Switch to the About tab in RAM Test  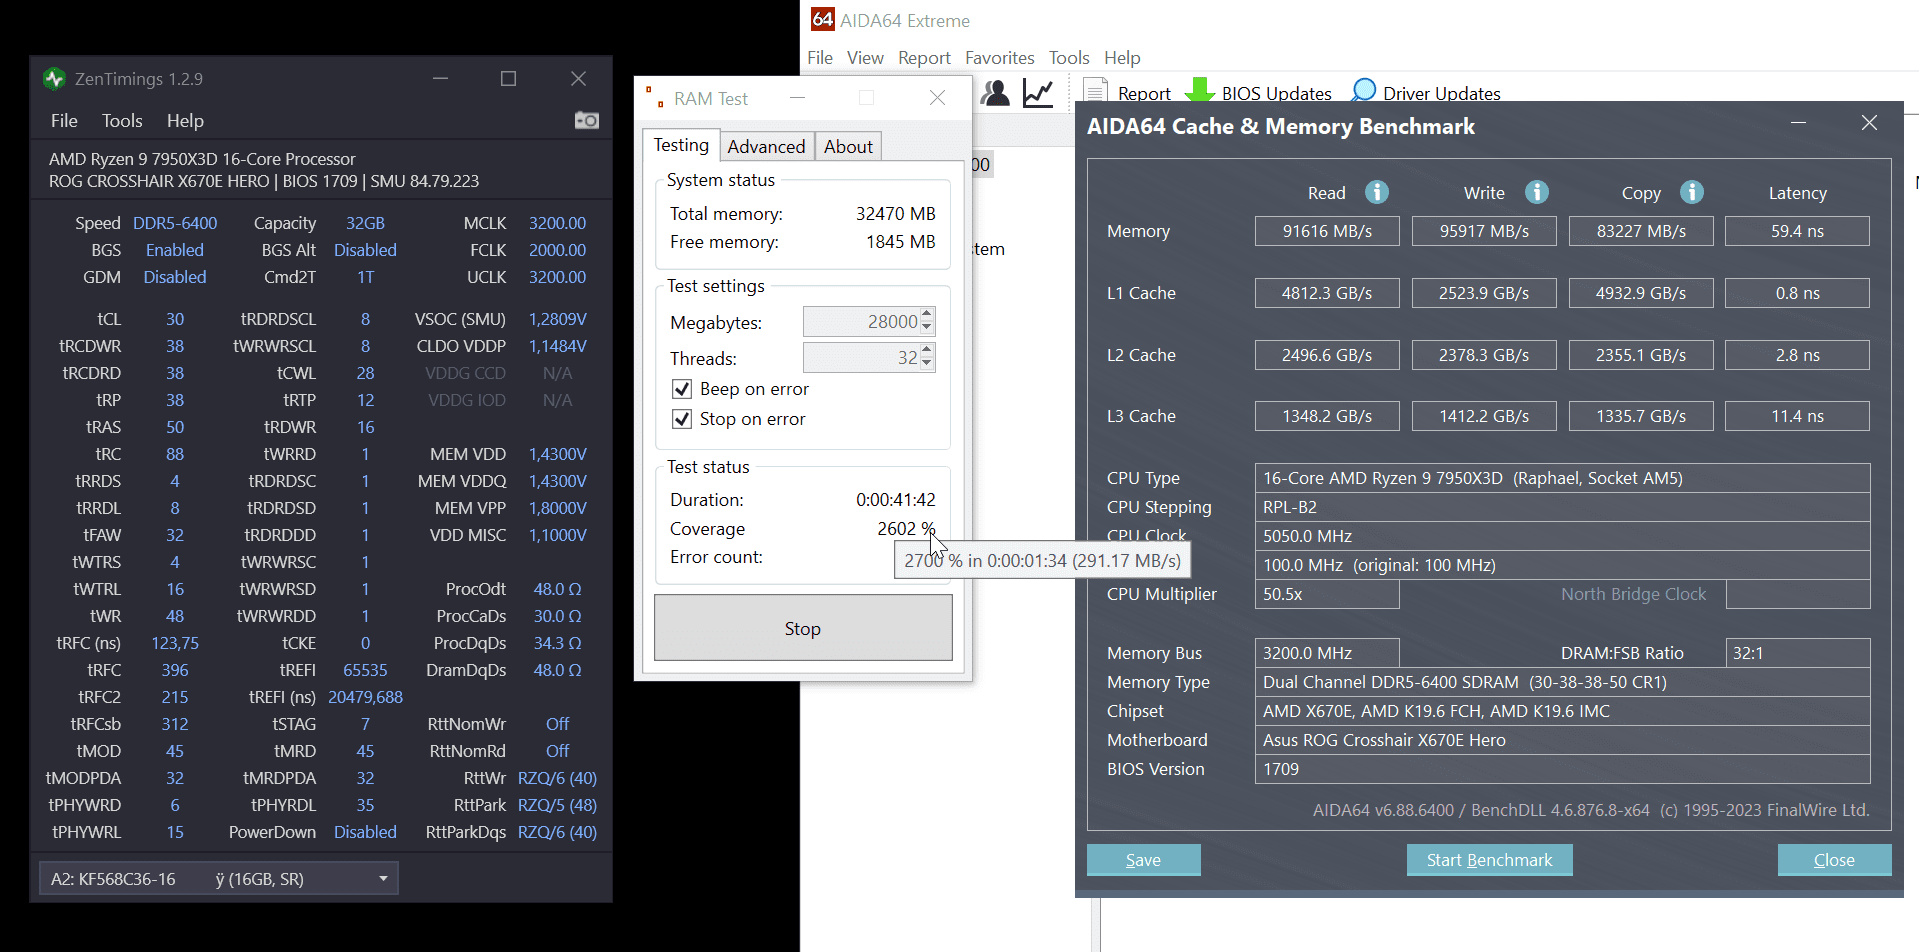pos(848,146)
